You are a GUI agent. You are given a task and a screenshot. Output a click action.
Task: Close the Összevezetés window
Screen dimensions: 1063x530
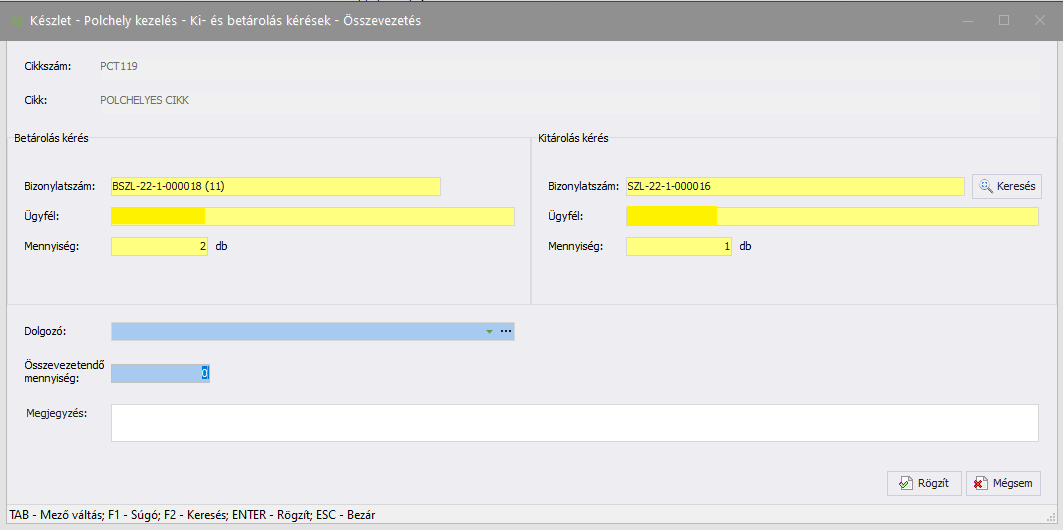1040,20
